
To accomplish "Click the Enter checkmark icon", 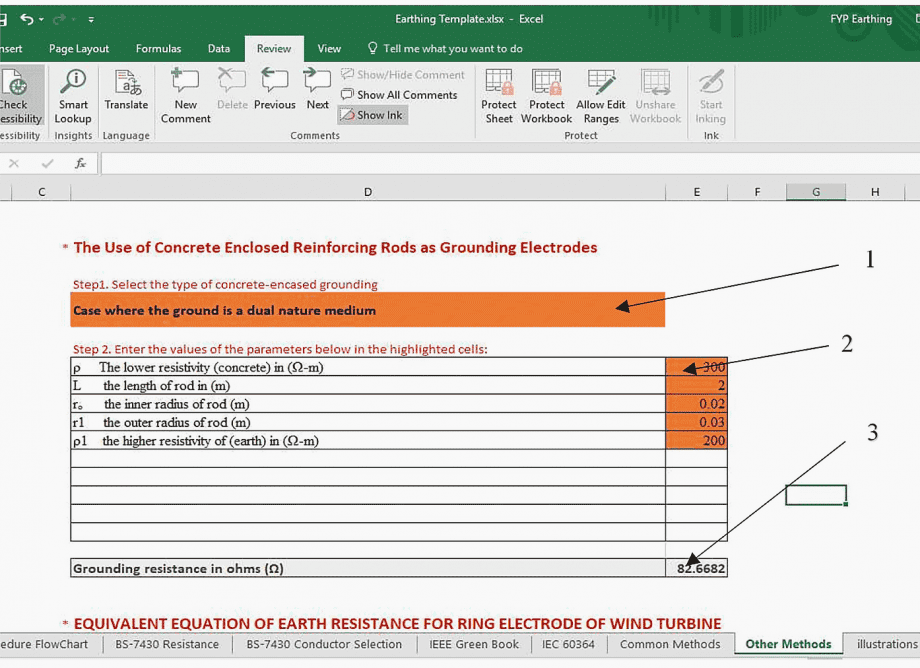I will click(48, 163).
